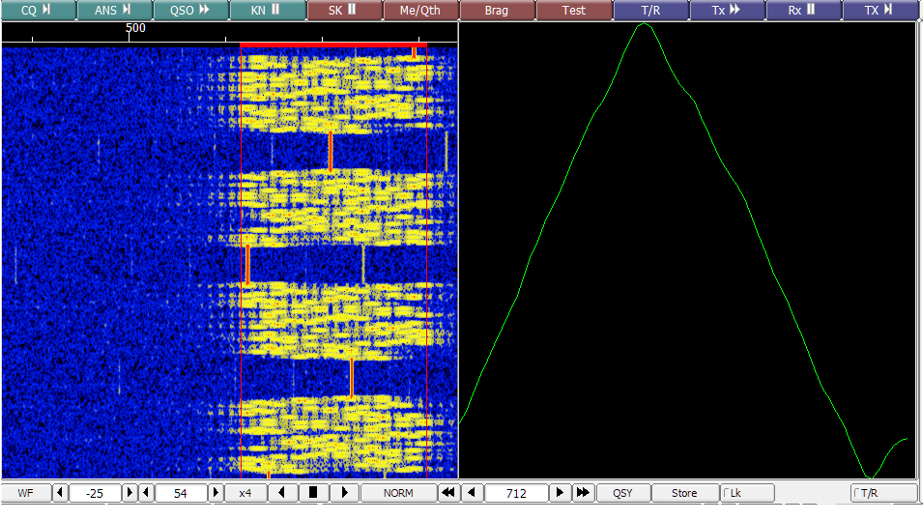Run the Test macro
The image size is (923, 505).
click(x=574, y=10)
